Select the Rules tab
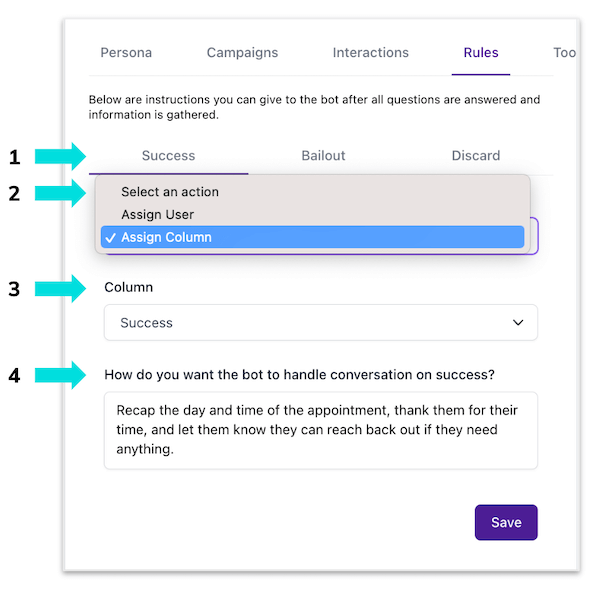Screen dimensions: 600x594 click(480, 53)
